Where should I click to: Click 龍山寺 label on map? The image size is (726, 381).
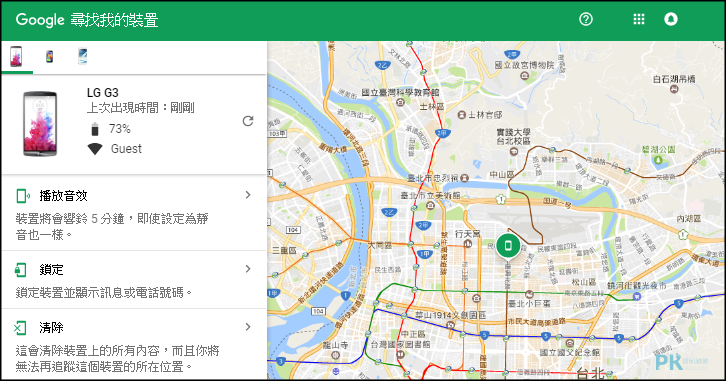pos(335,345)
